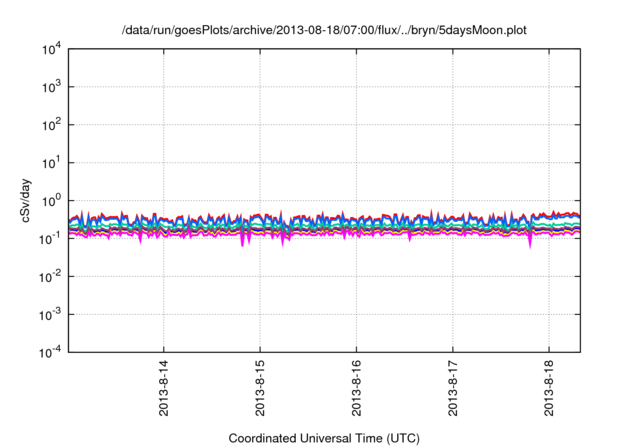Image resolution: width=640 pixels, height=448 pixels.
Task: Select the 10^4 y-axis label
Action: pos(51,50)
